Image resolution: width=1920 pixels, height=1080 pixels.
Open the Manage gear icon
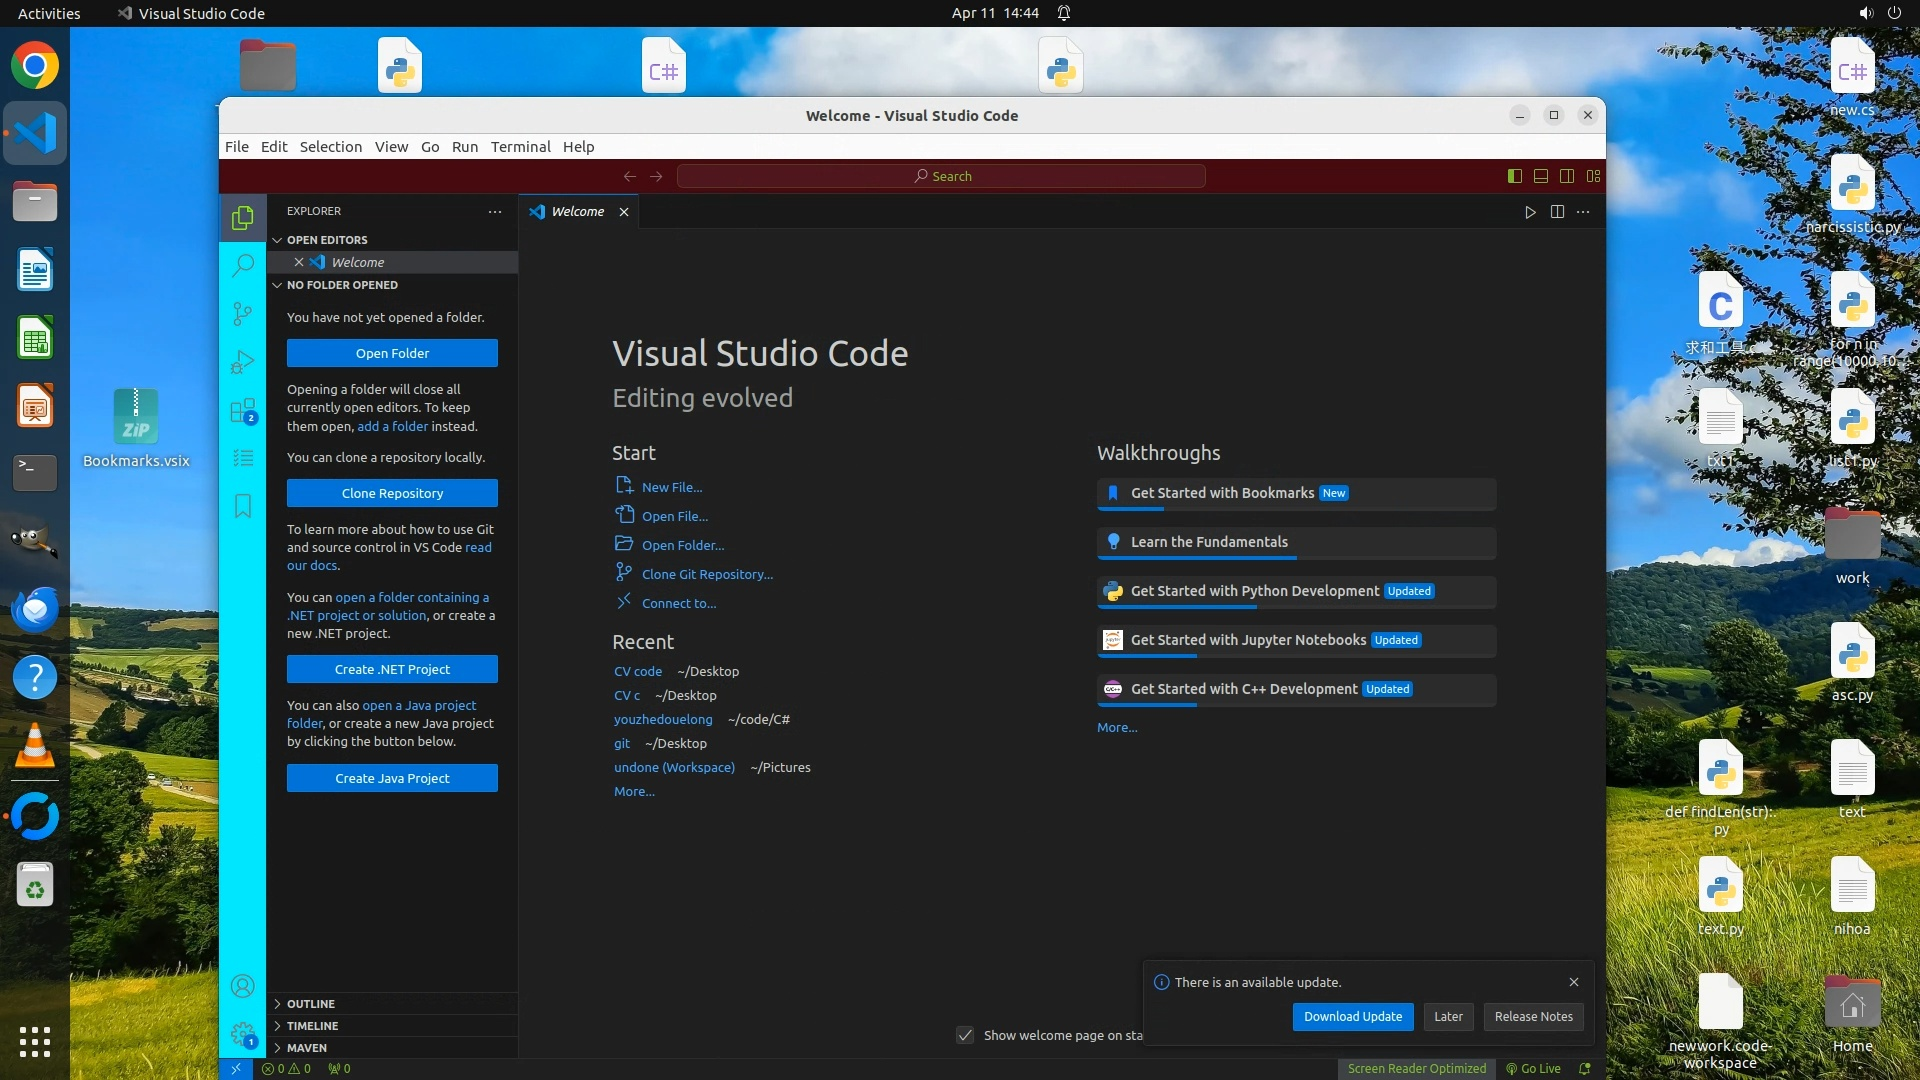(242, 1034)
